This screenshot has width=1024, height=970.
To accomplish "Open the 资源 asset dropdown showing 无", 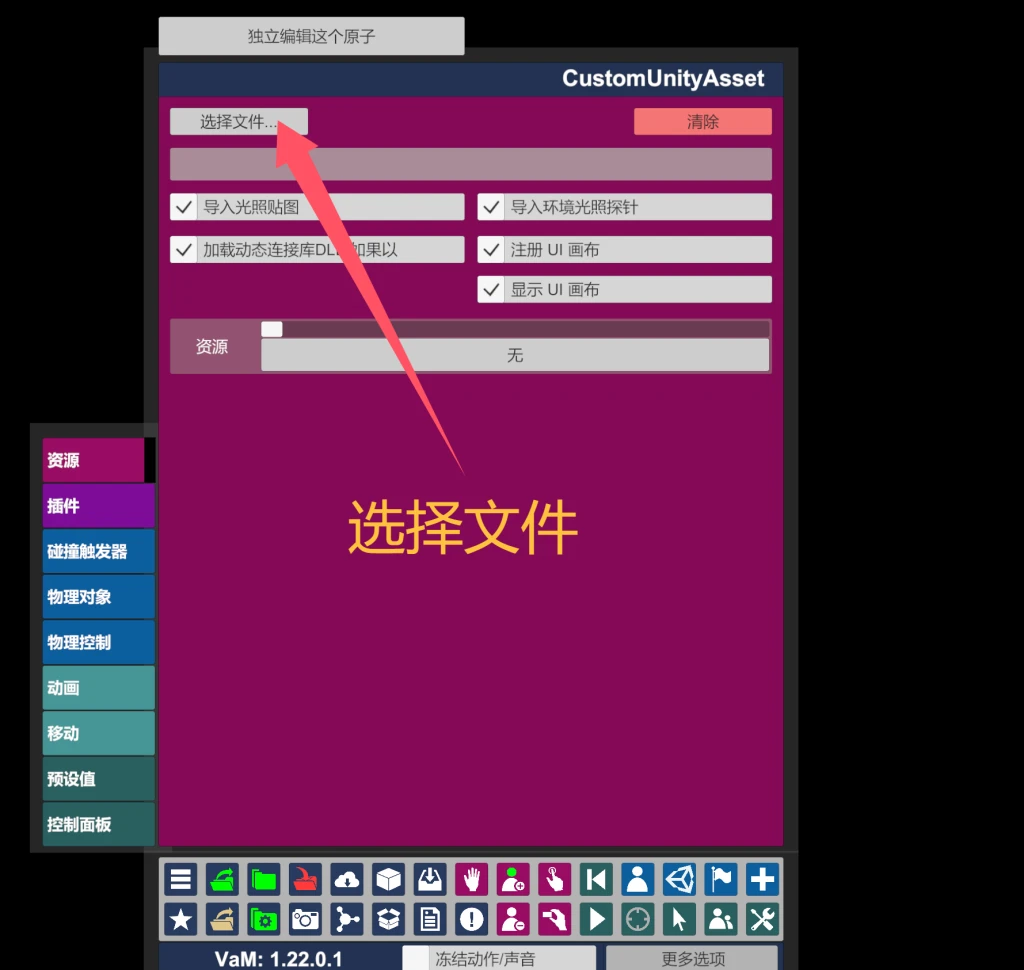I will pos(514,355).
